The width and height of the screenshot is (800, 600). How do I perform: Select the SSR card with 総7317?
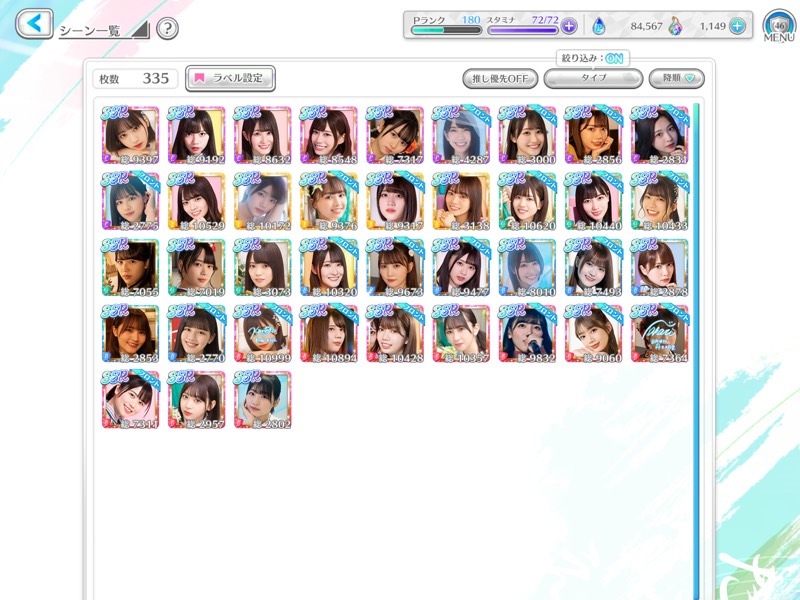coord(395,135)
